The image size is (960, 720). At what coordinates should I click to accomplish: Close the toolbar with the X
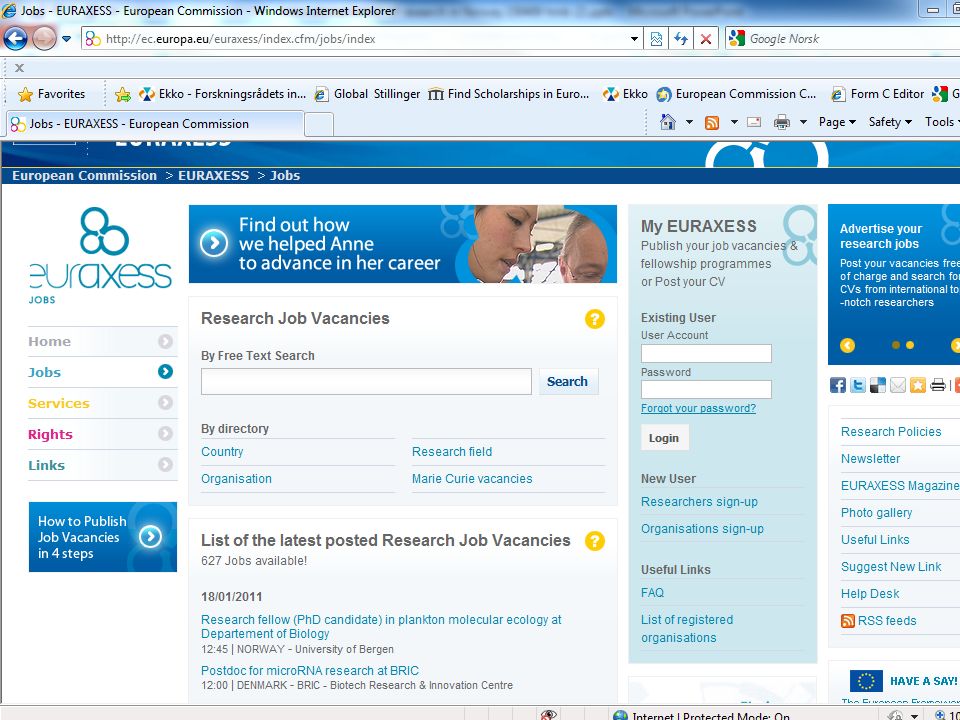click(x=20, y=67)
